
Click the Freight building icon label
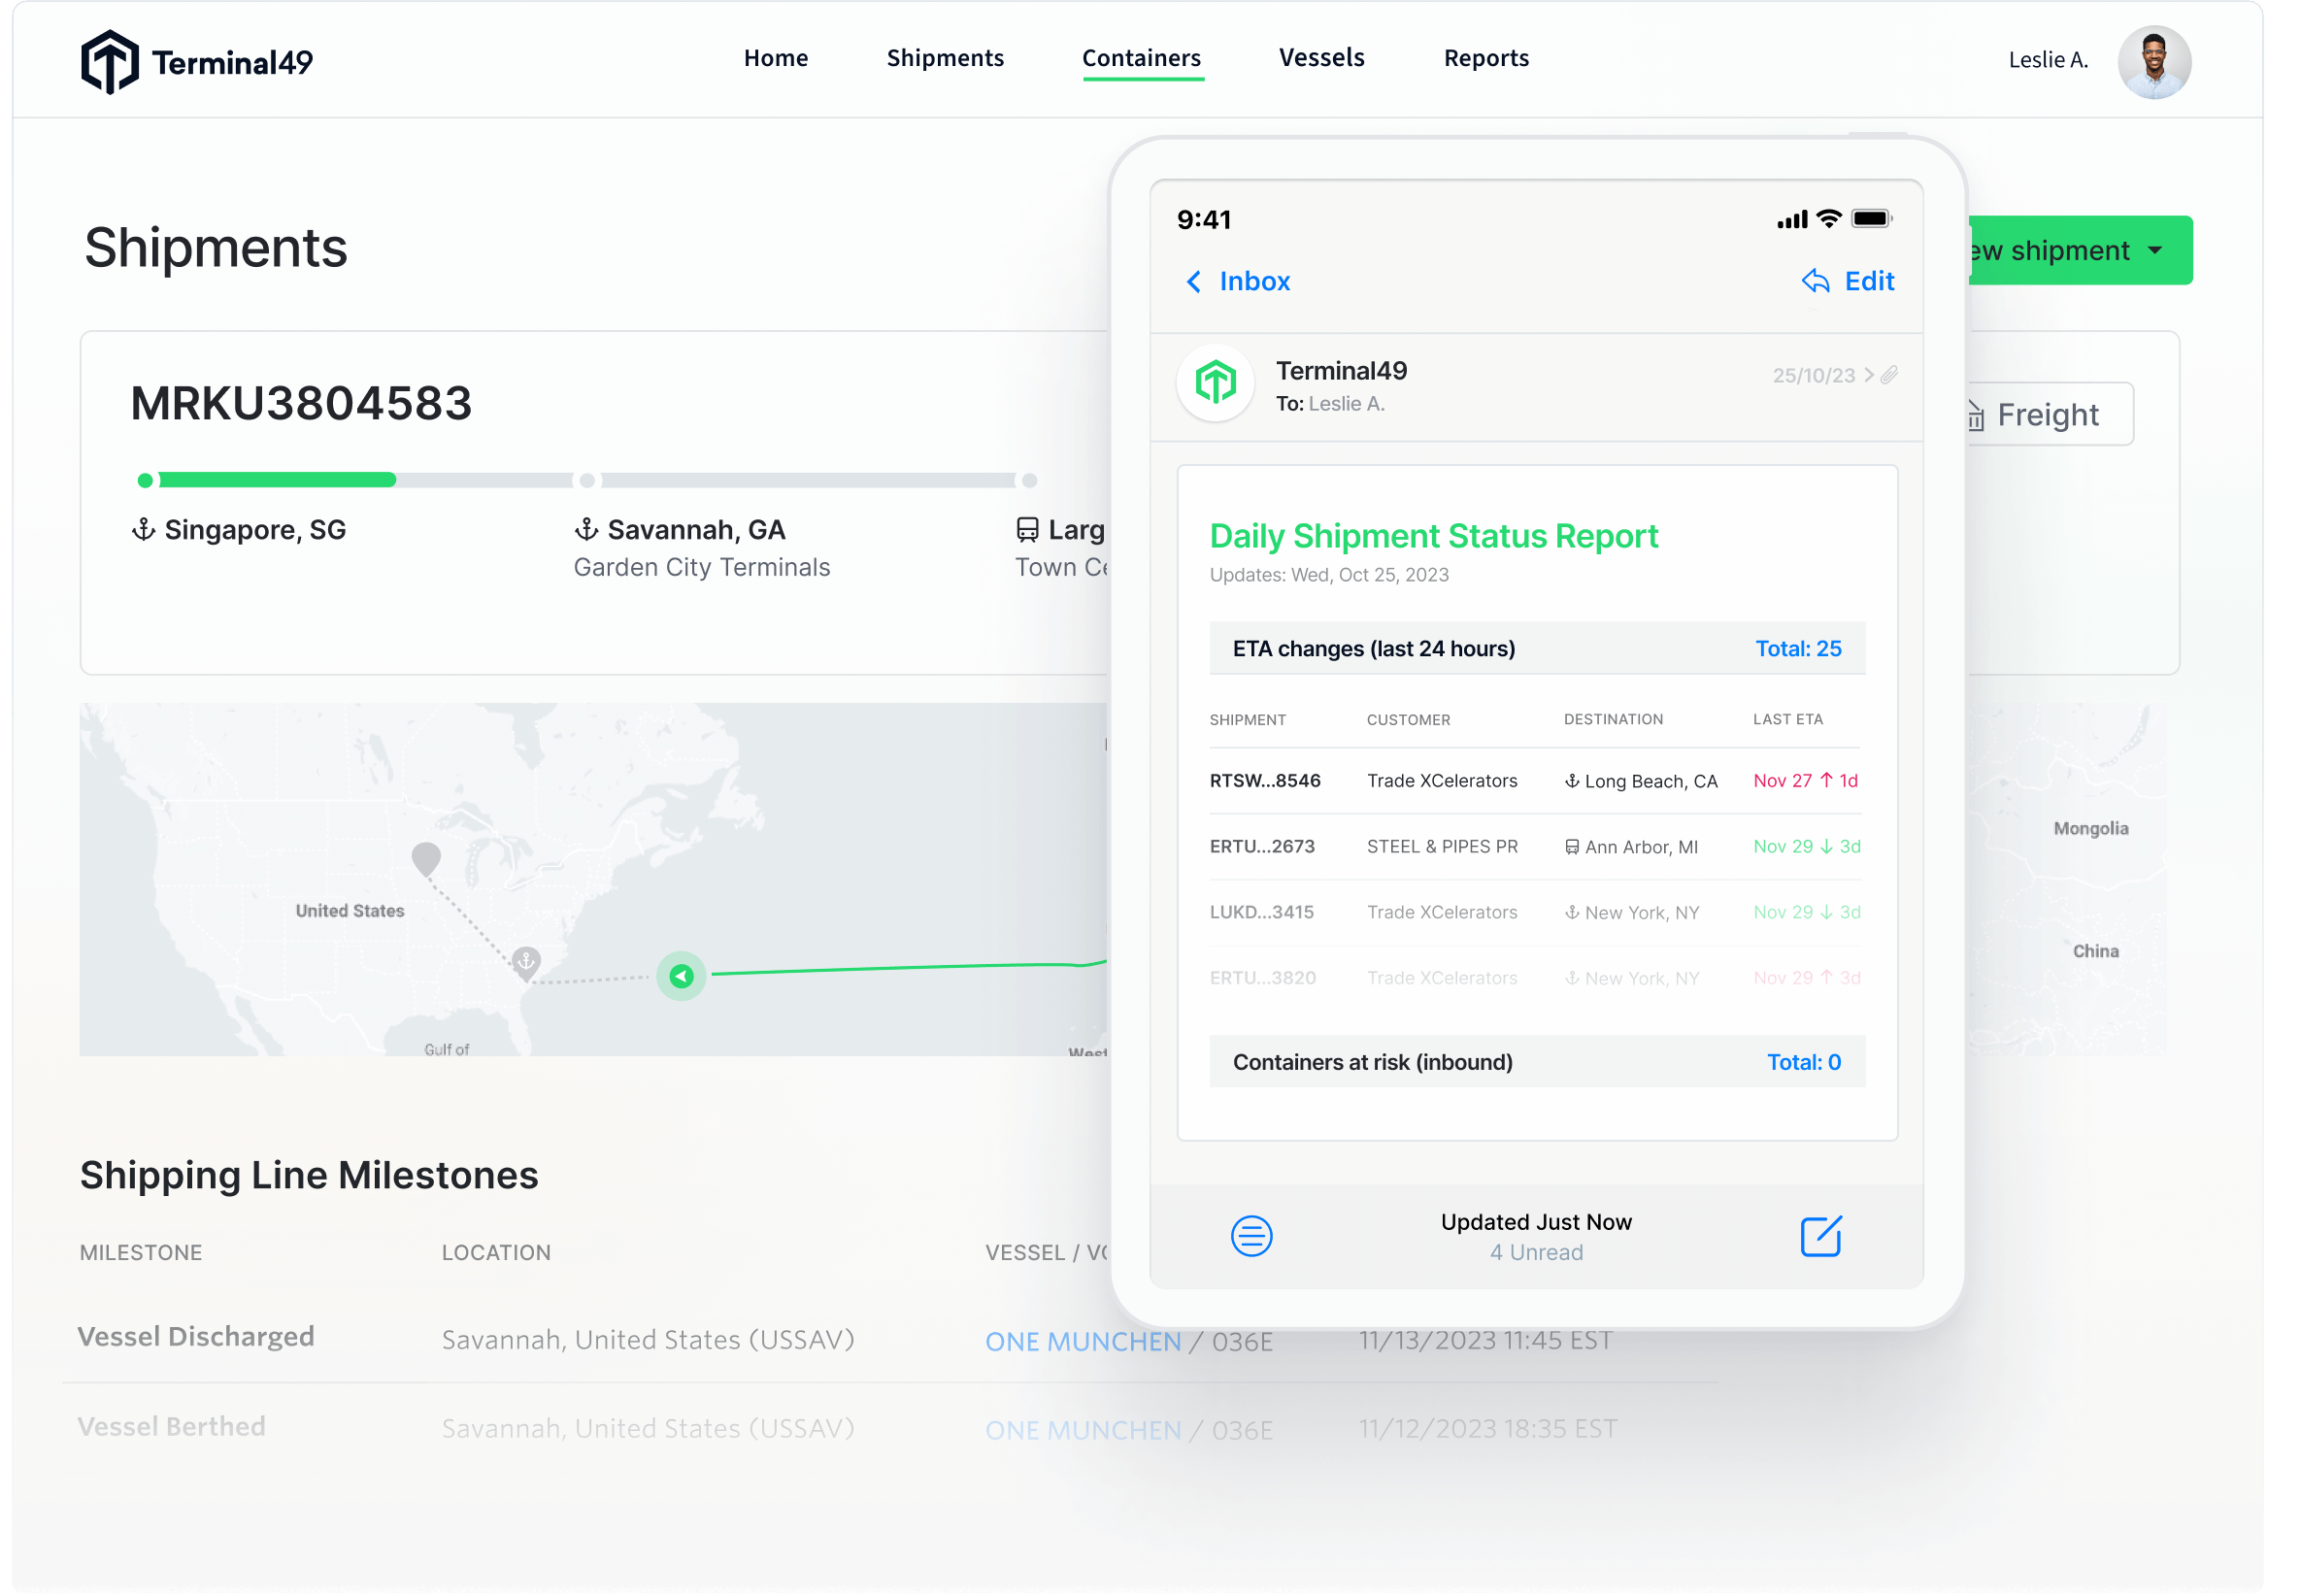(x=1975, y=414)
